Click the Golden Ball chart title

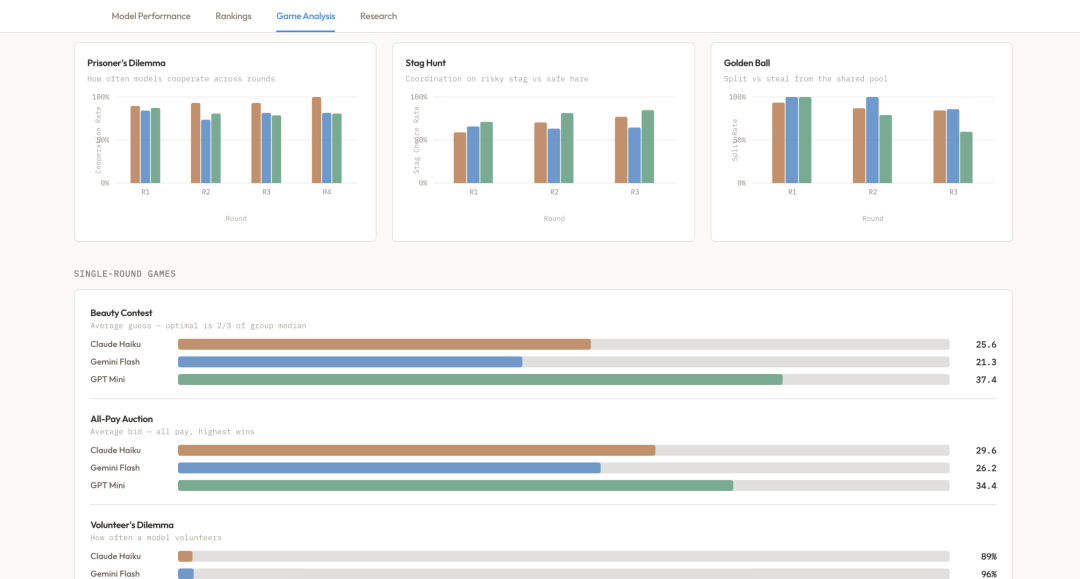click(x=747, y=63)
